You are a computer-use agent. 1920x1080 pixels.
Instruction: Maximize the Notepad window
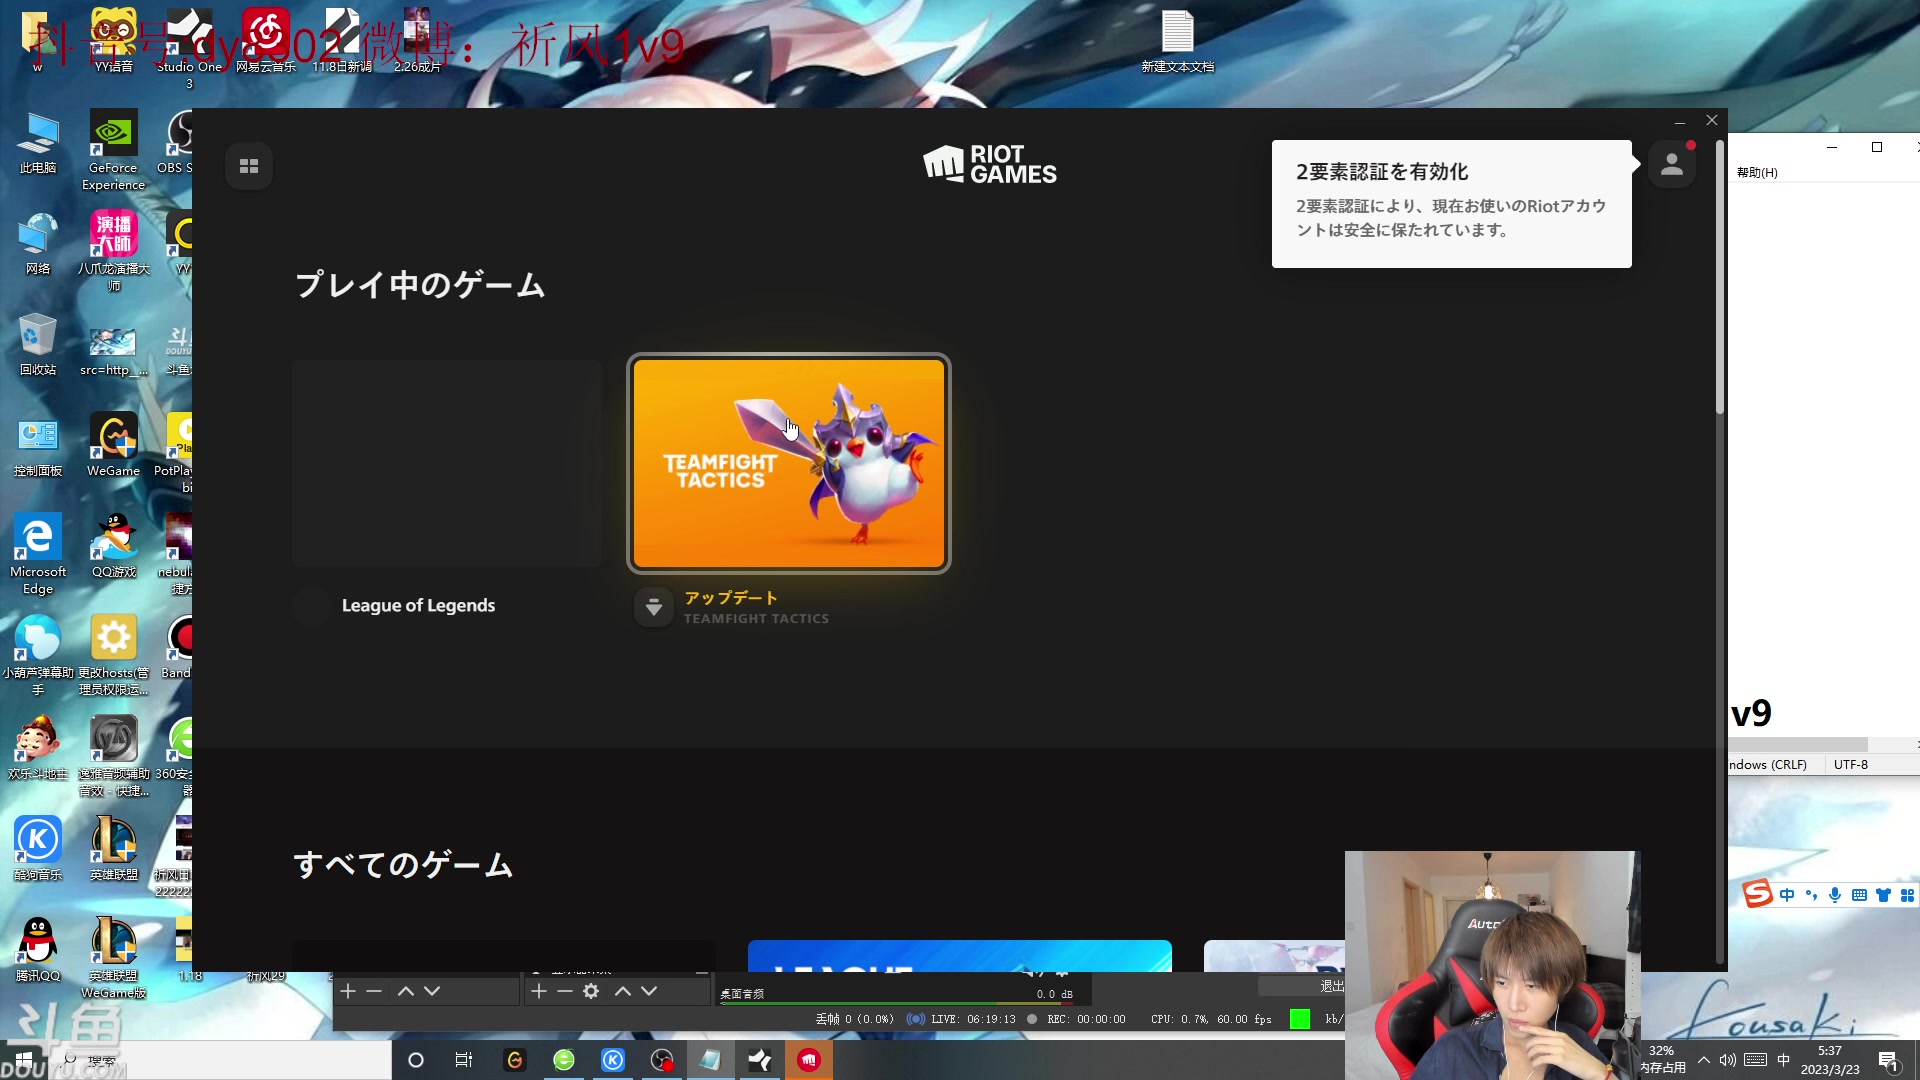1877,147
